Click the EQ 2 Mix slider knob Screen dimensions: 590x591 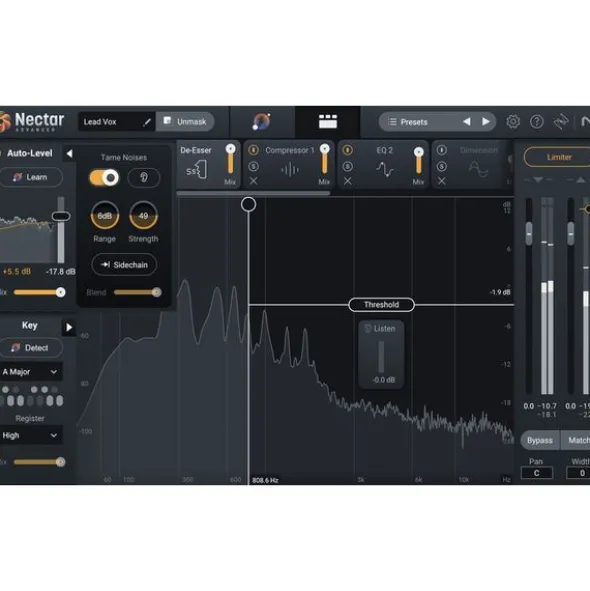point(418,152)
